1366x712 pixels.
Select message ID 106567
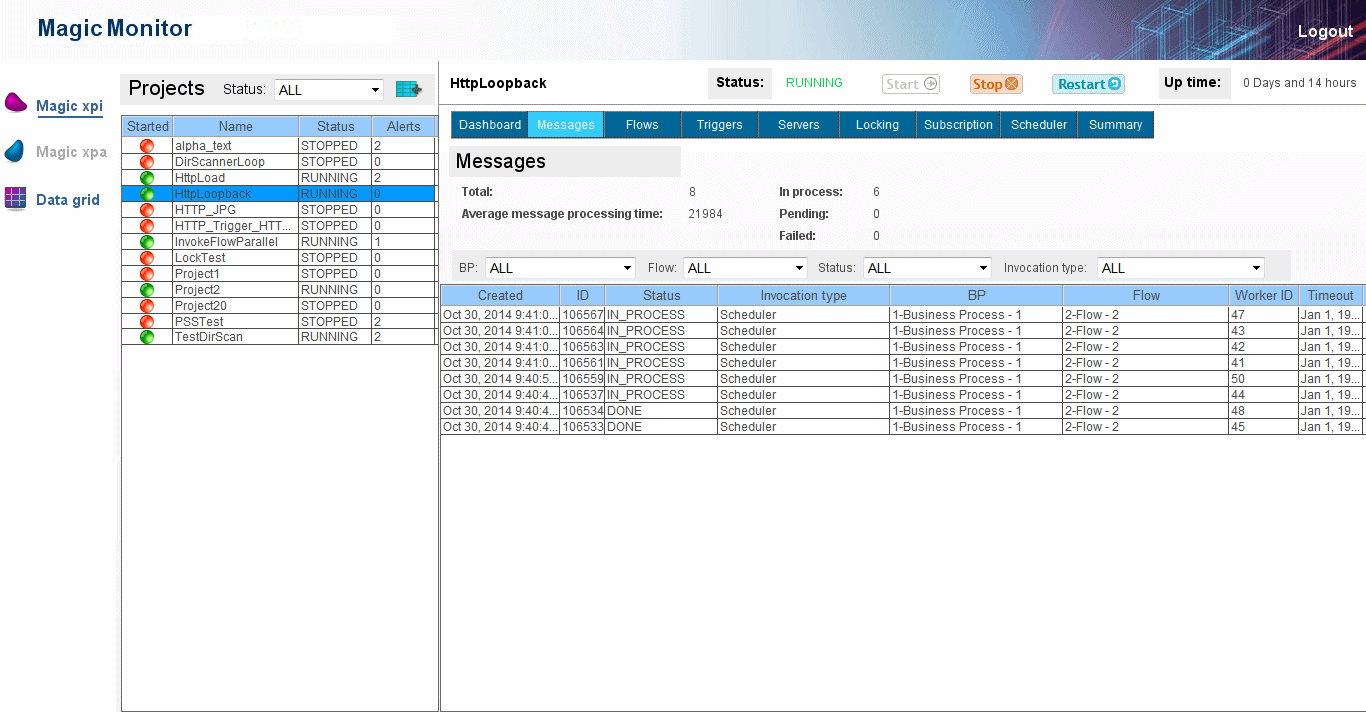point(582,315)
